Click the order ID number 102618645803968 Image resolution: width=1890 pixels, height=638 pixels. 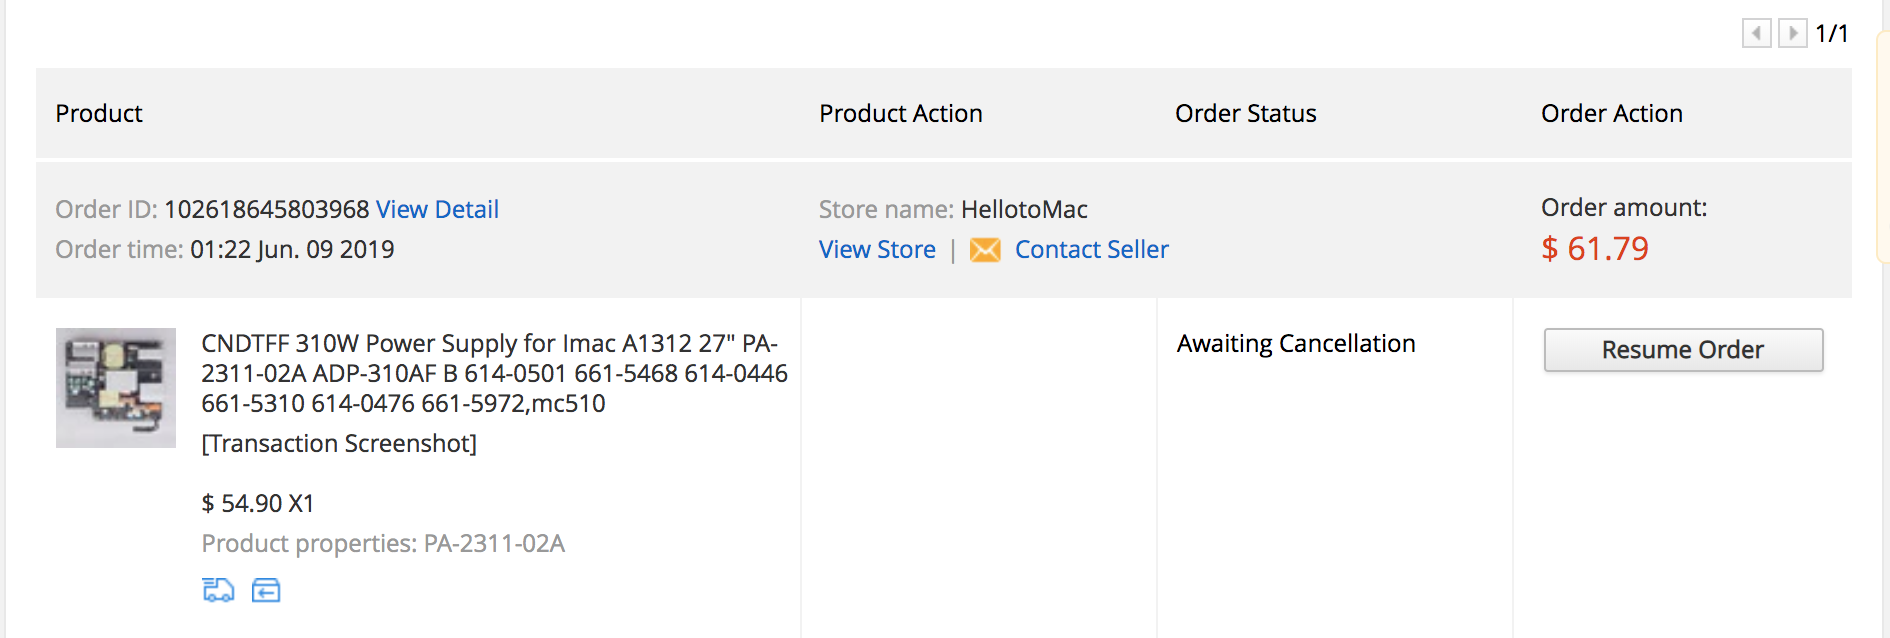(x=267, y=209)
